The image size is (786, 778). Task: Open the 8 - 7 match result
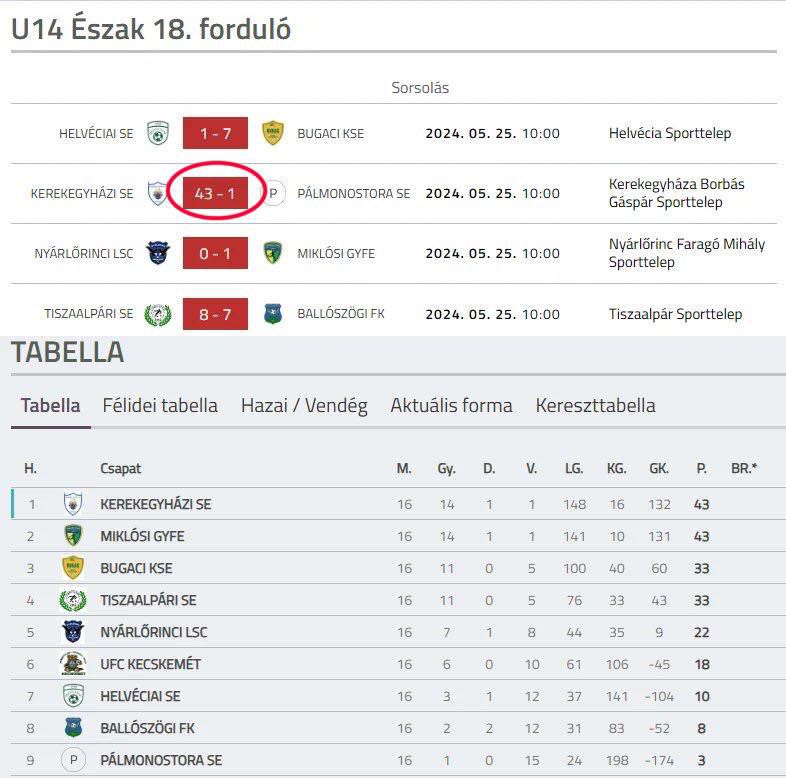pyautogui.click(x=215, y=314)
